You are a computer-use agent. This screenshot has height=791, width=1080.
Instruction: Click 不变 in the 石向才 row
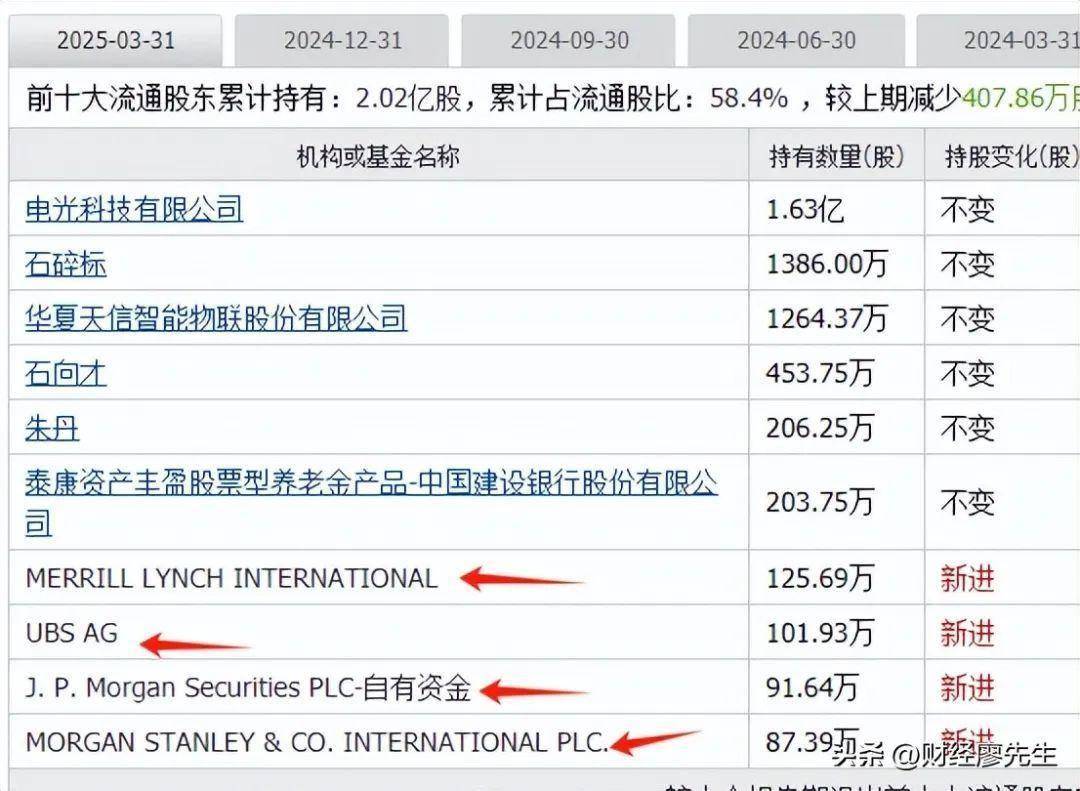(968, 373)
